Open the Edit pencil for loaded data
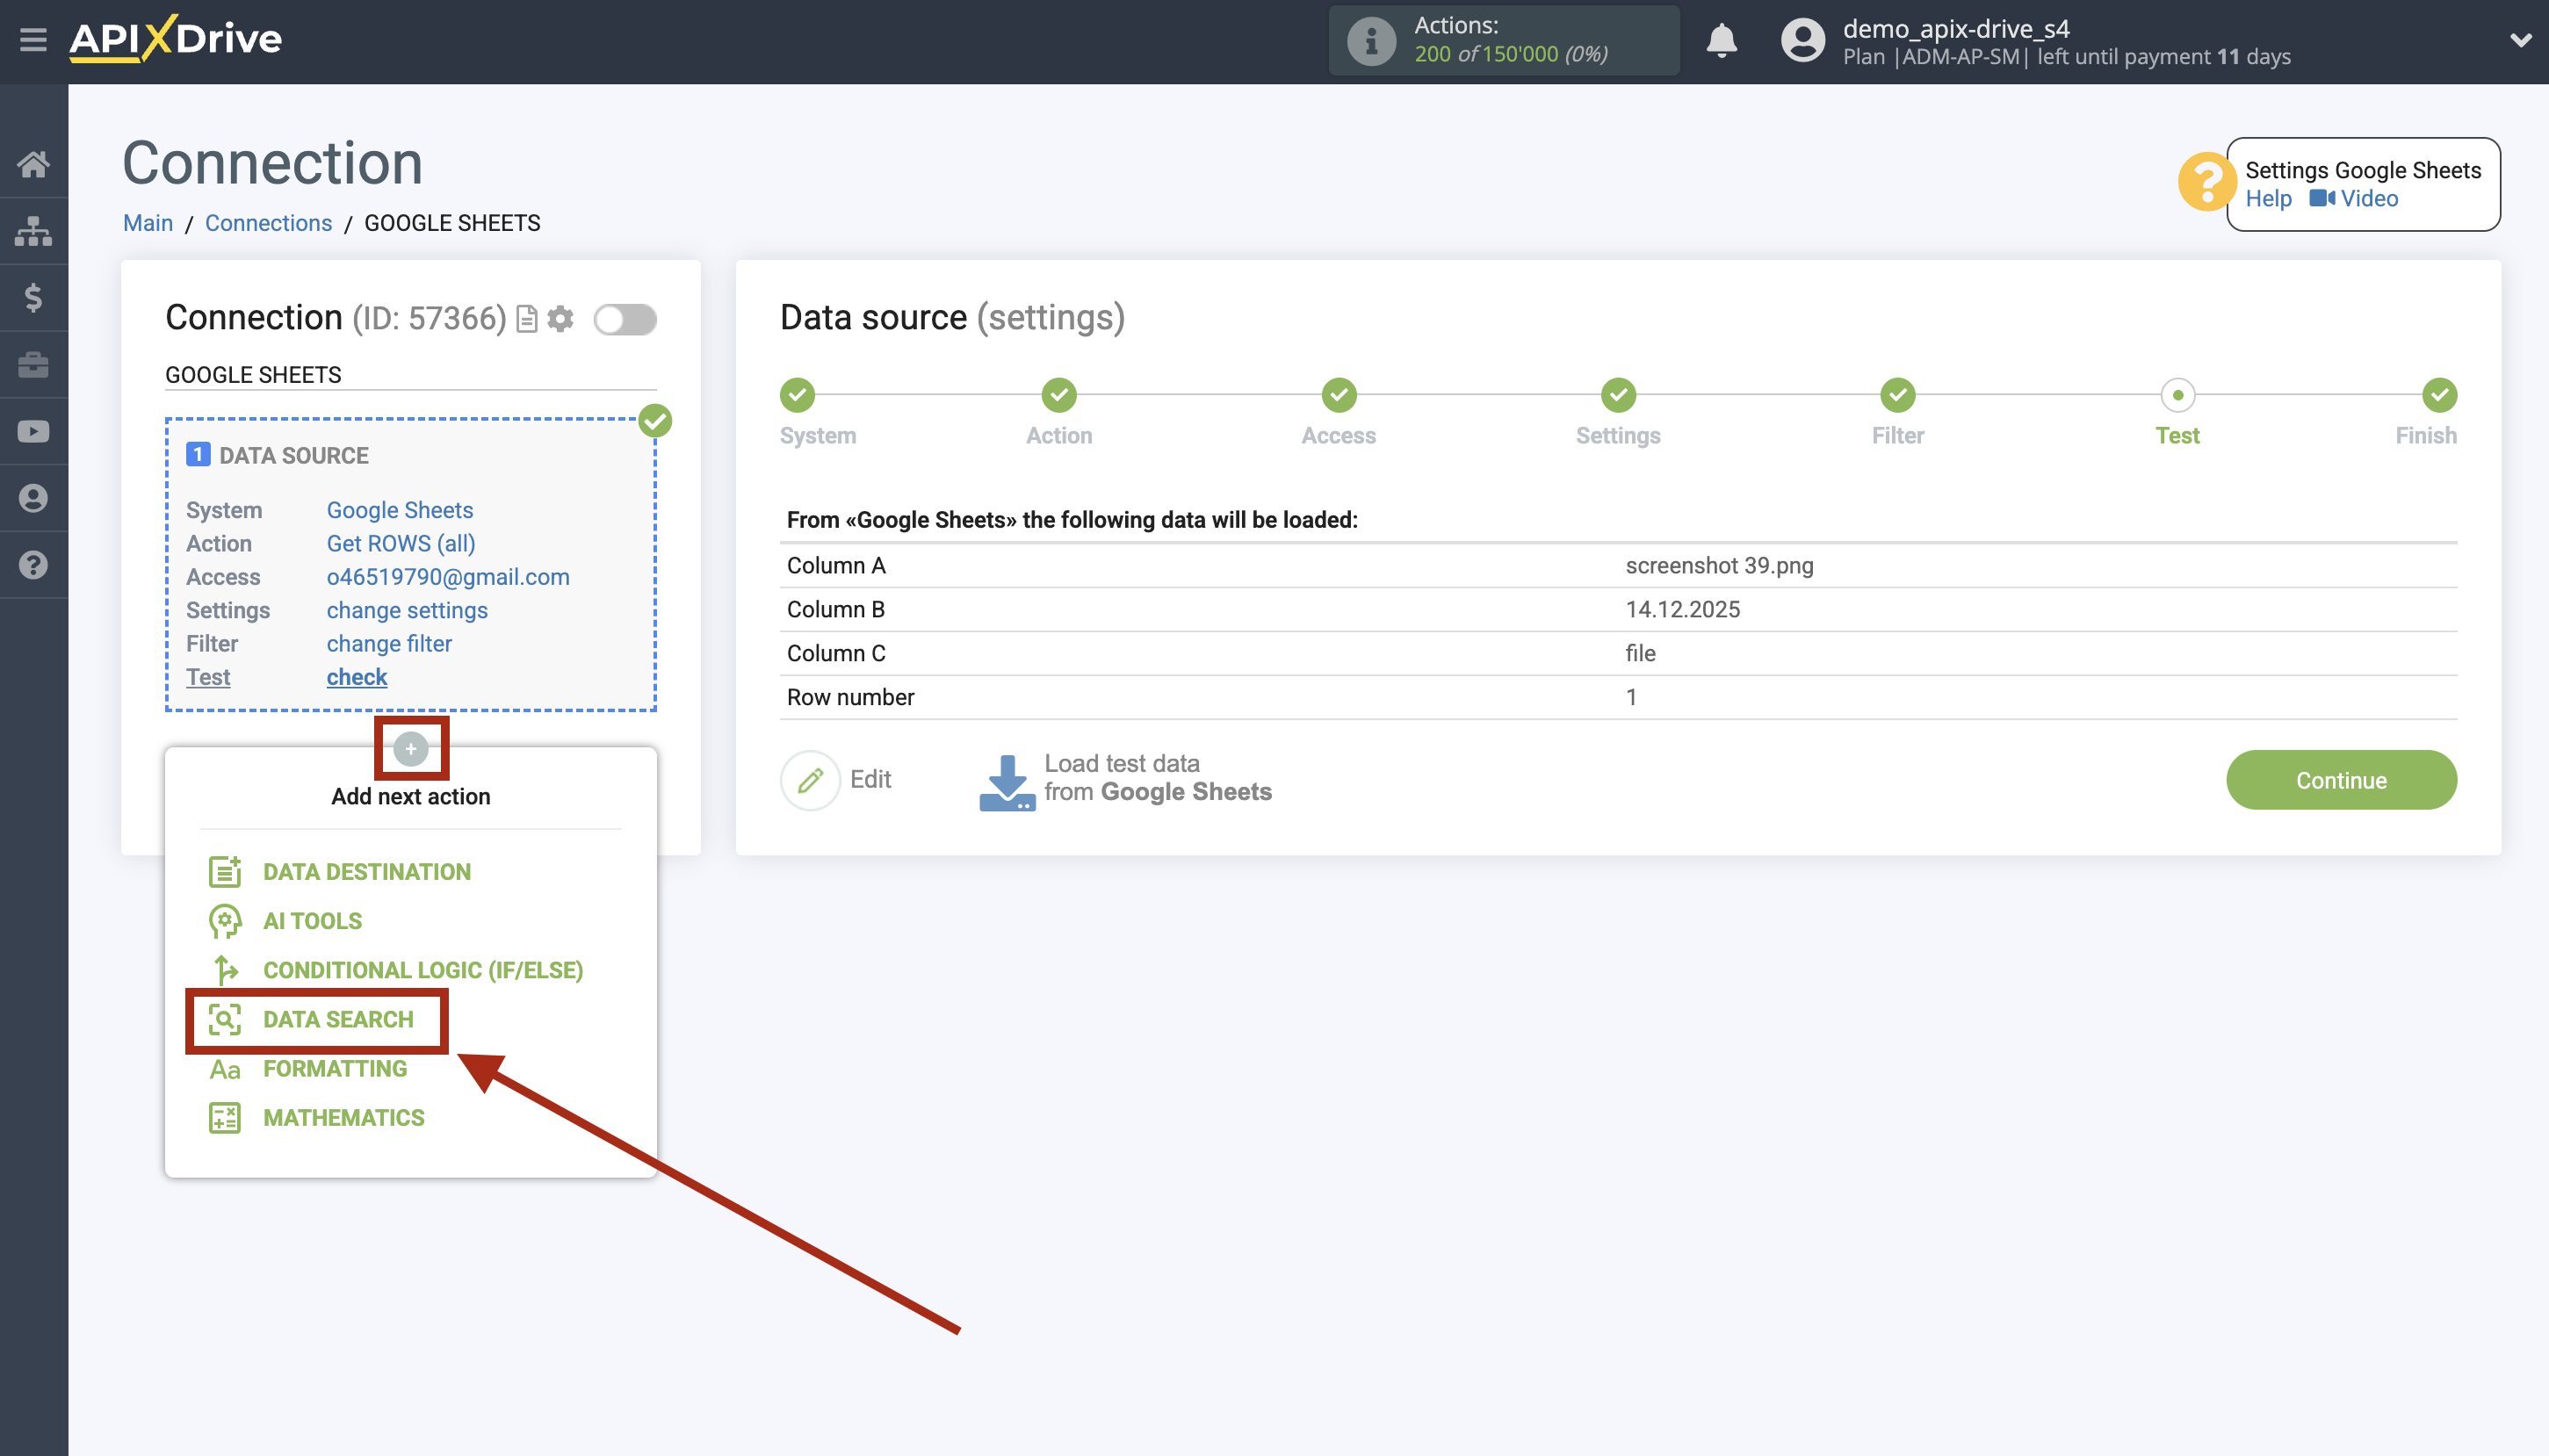2549x1456 pixels. (812, 779)
